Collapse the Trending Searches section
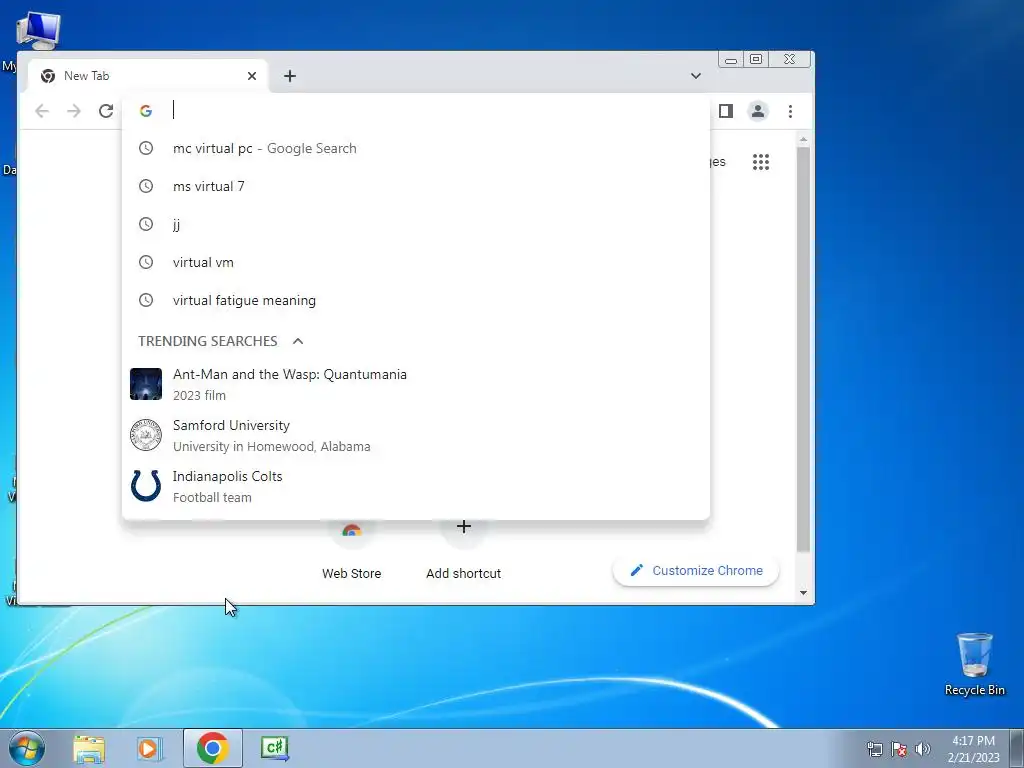The width and height of the screenshot is (1024, 768). 298,341
